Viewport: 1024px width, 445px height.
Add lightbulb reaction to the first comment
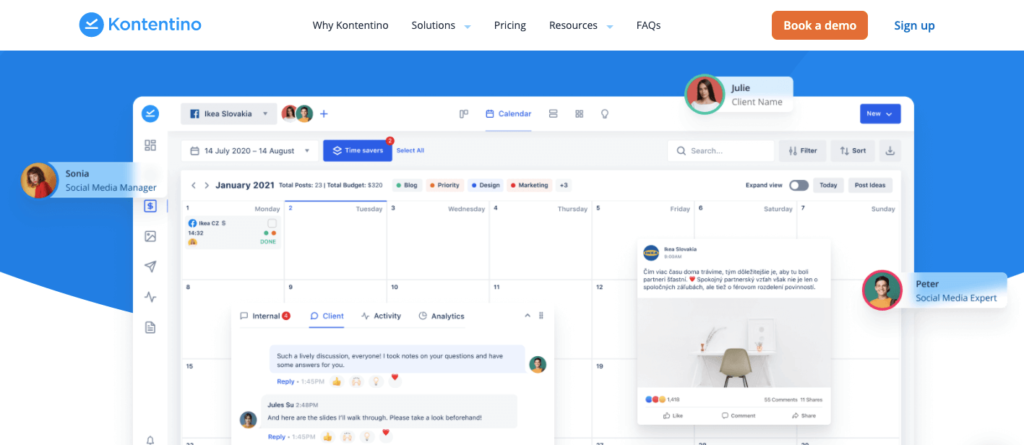[x=376, y=382]
